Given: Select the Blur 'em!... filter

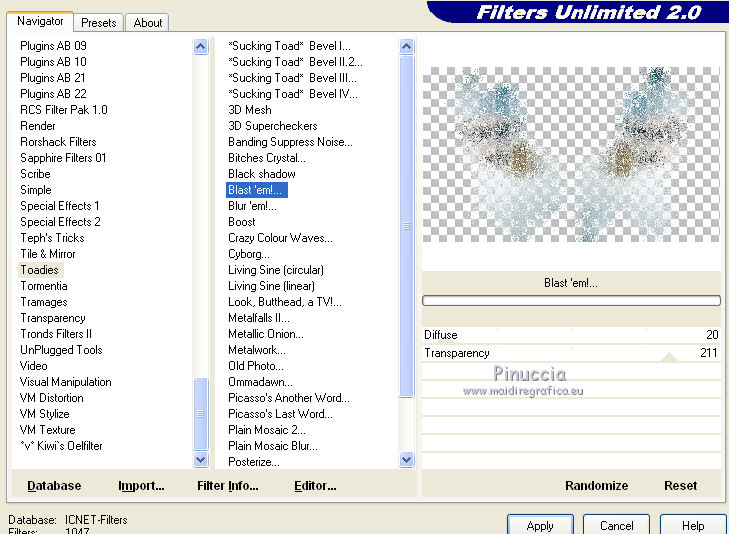Looking at the screenshot, I should click(x=252, y=205).
